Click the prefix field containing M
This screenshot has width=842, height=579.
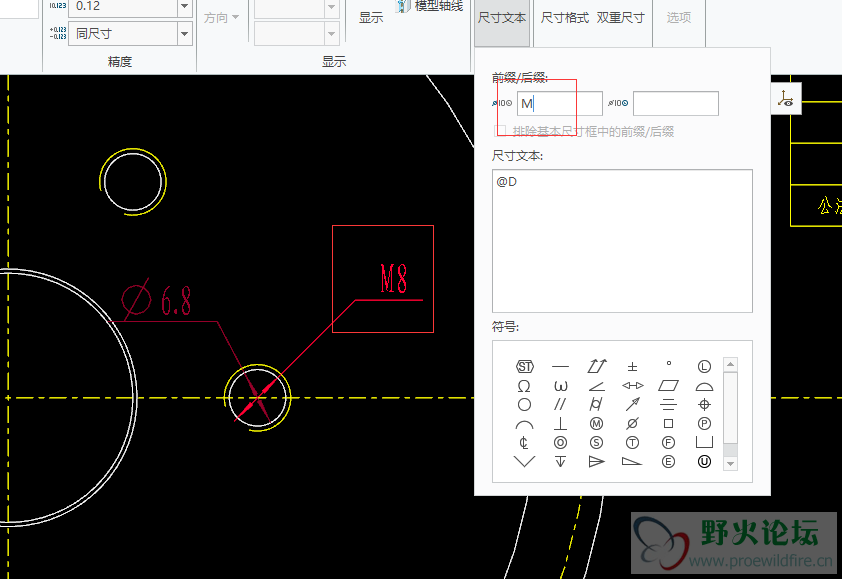tap(560, 103)
